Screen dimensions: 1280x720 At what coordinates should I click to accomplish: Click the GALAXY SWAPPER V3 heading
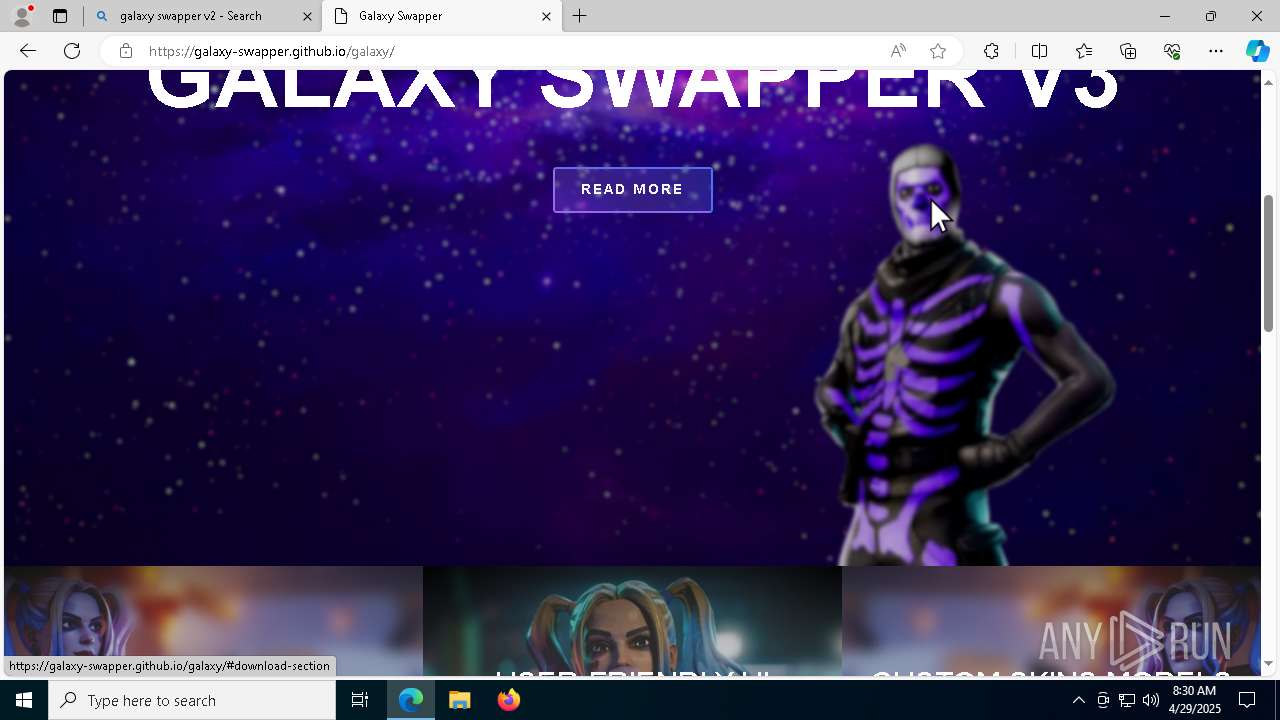point(632,88)
